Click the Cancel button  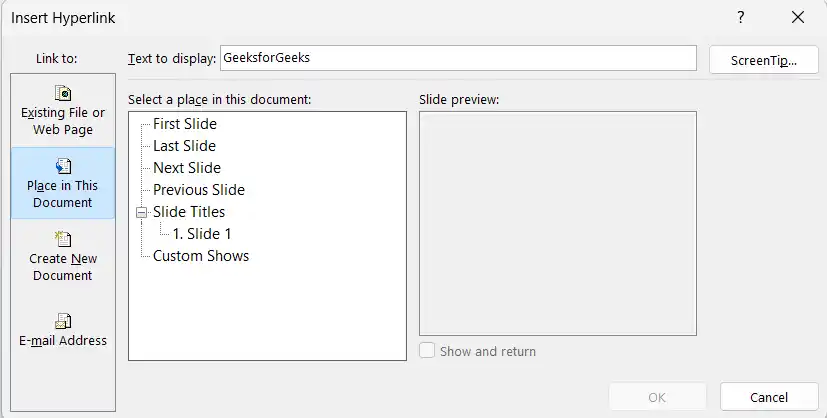tap(769, 397)
